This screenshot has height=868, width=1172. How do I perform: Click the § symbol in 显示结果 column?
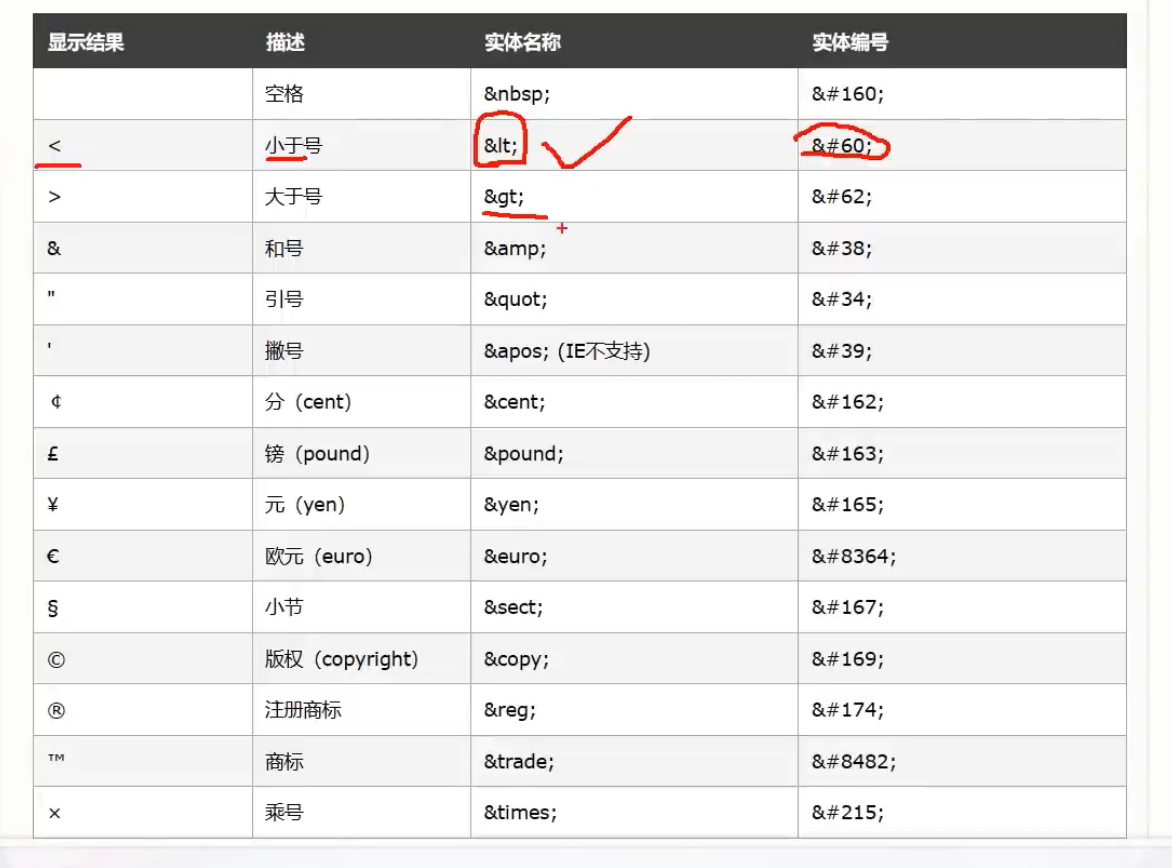point(52,609)
